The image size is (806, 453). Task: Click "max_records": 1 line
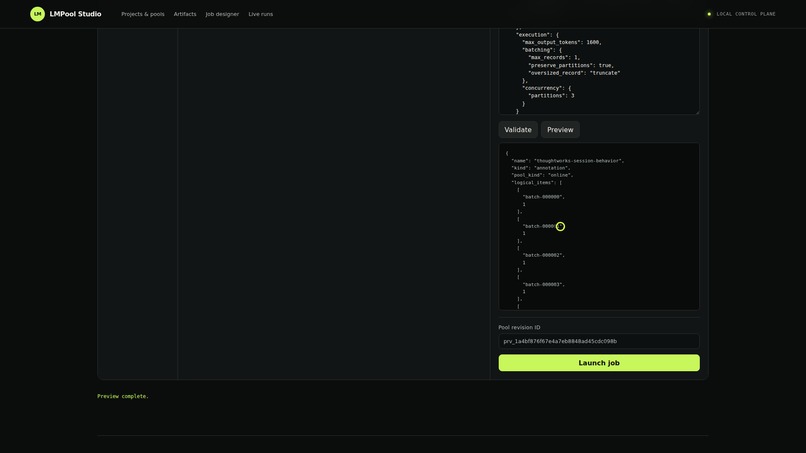coord(554,58)
